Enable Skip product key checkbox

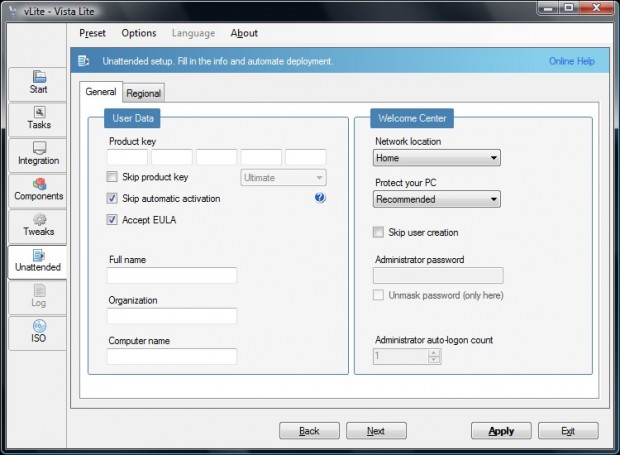click(112, 177)
